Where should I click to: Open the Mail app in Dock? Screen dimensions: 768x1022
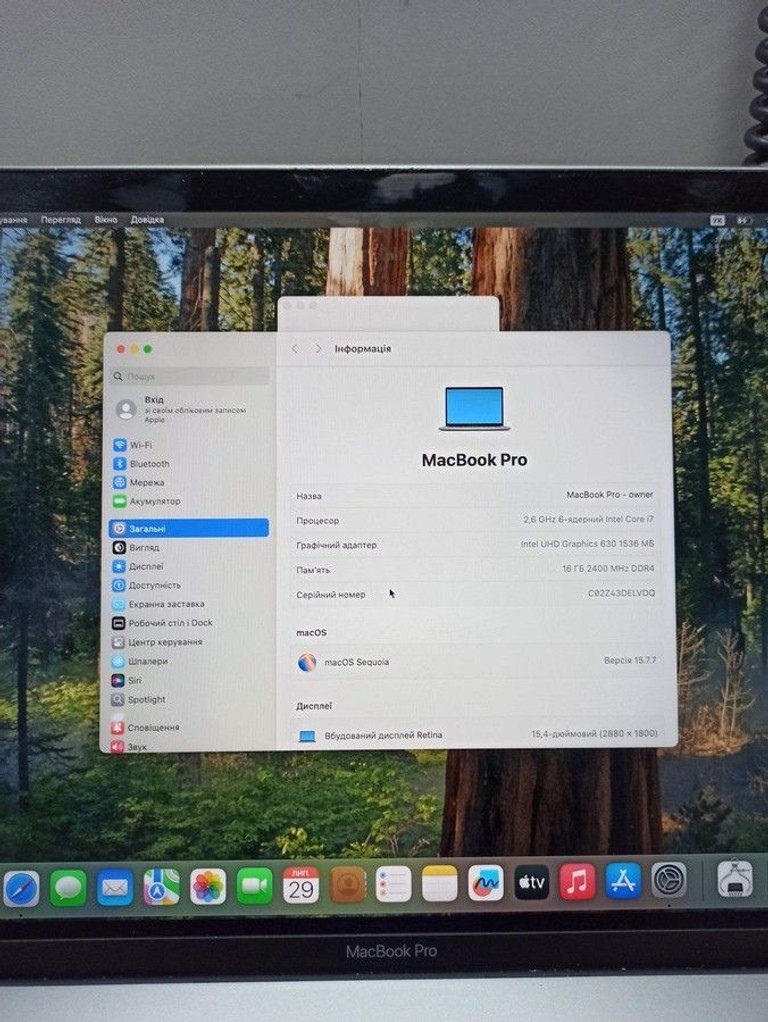coord(115,887)
